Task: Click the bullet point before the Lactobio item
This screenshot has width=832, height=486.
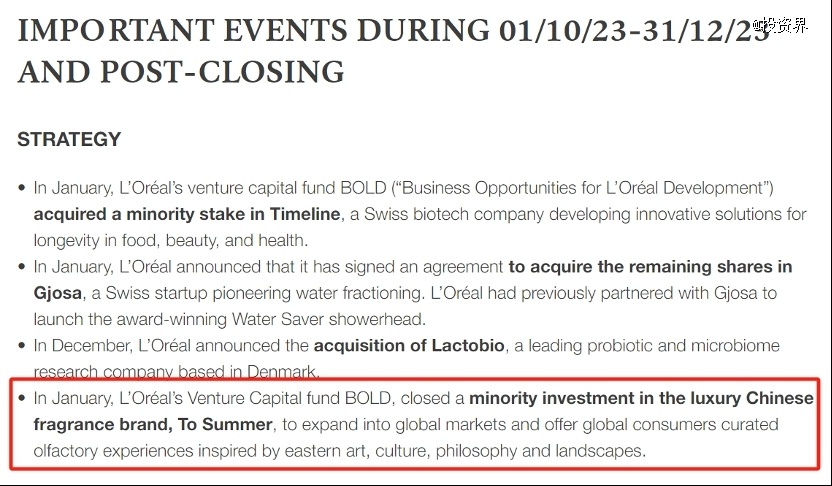Action: 23,347
